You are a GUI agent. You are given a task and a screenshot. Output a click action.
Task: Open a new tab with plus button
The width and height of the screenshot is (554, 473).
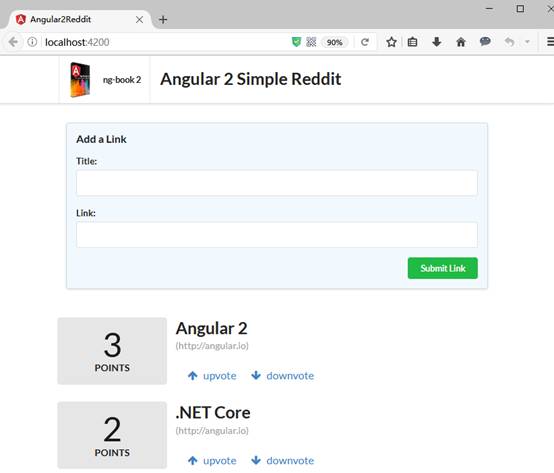click(163, 20)
